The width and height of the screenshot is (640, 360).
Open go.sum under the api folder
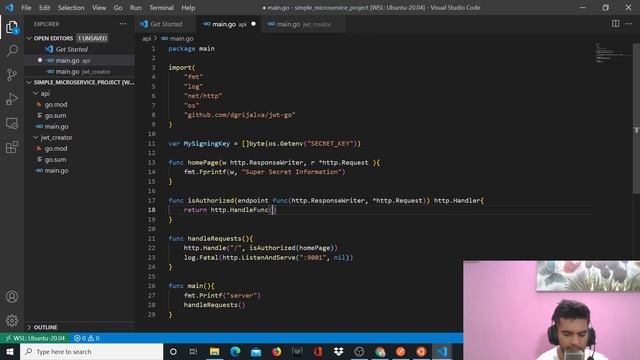click(x=80, y=116)
